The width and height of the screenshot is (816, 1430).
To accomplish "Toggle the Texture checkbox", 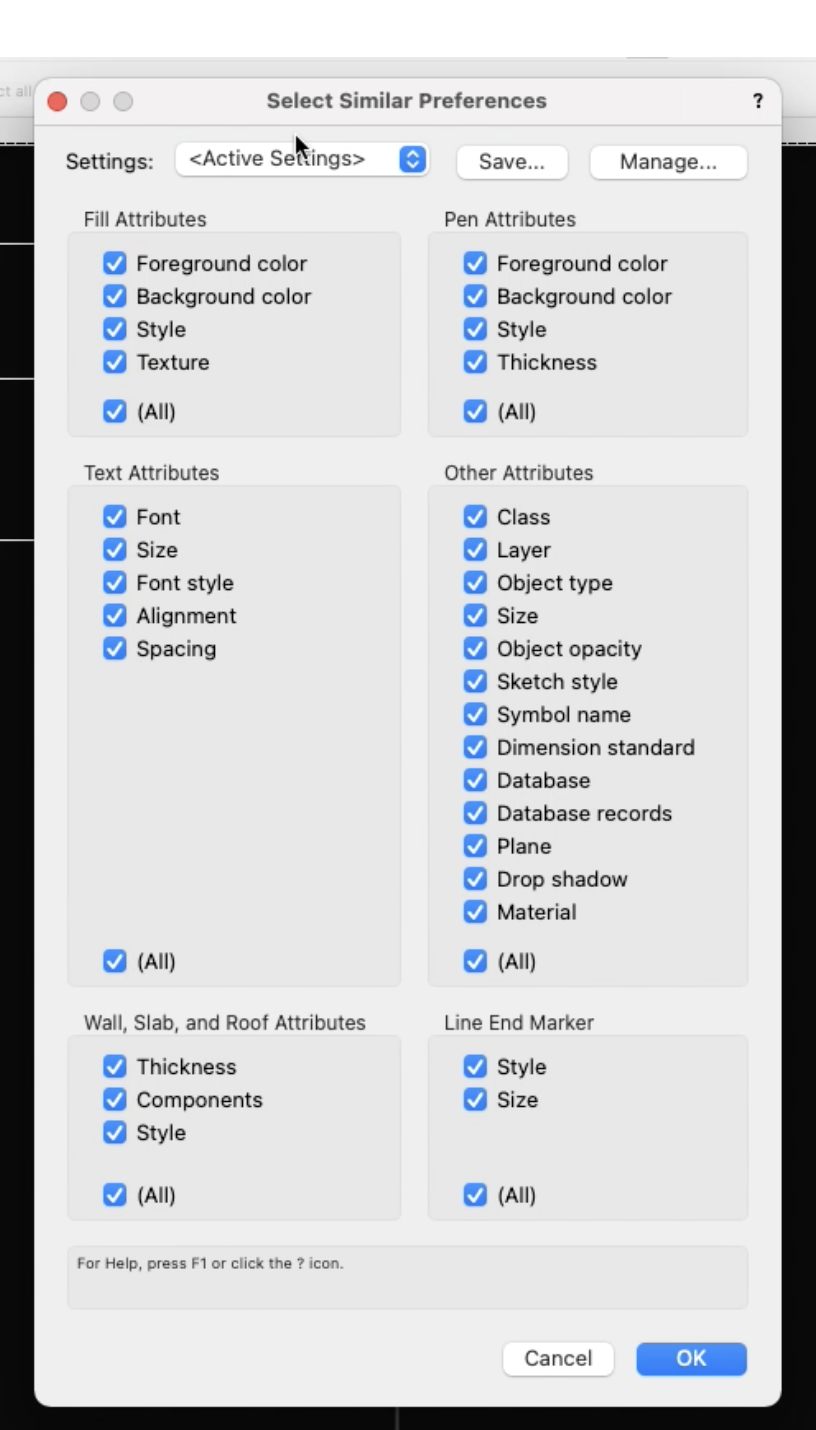I will point(115,363).
